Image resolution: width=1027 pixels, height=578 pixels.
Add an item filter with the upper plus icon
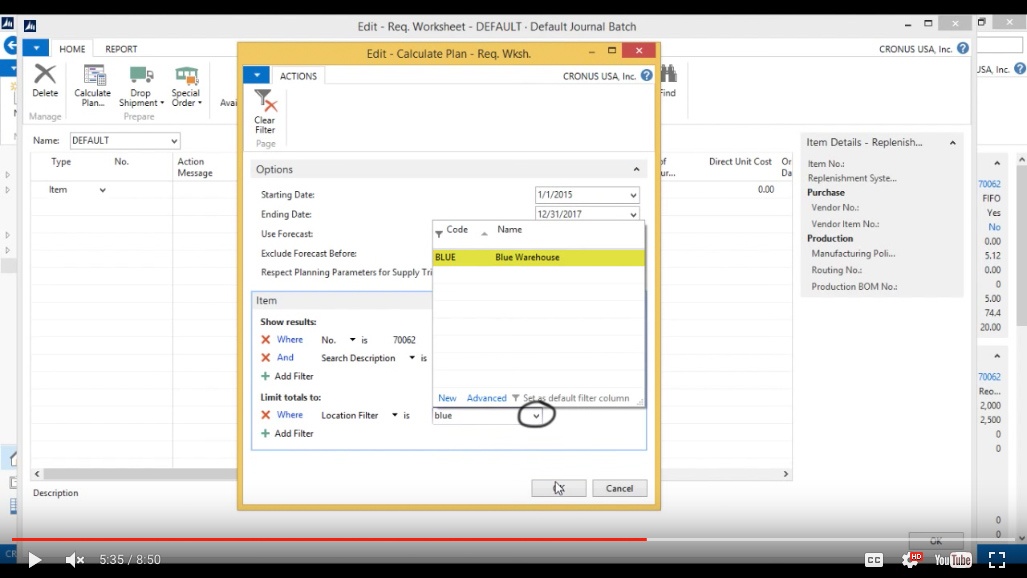(x=265, y=376)
